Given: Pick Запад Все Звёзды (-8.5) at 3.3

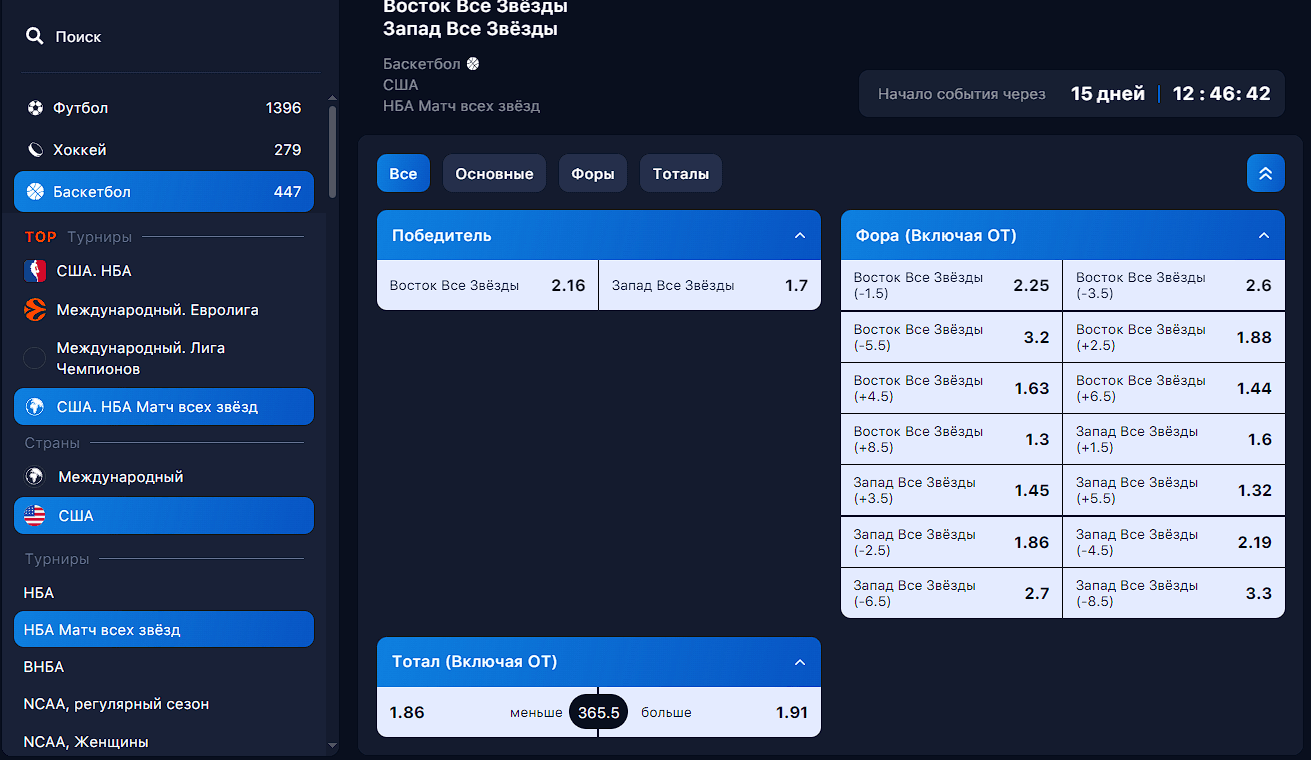Looking at the screenshot, I should (x=1174, y=593).
